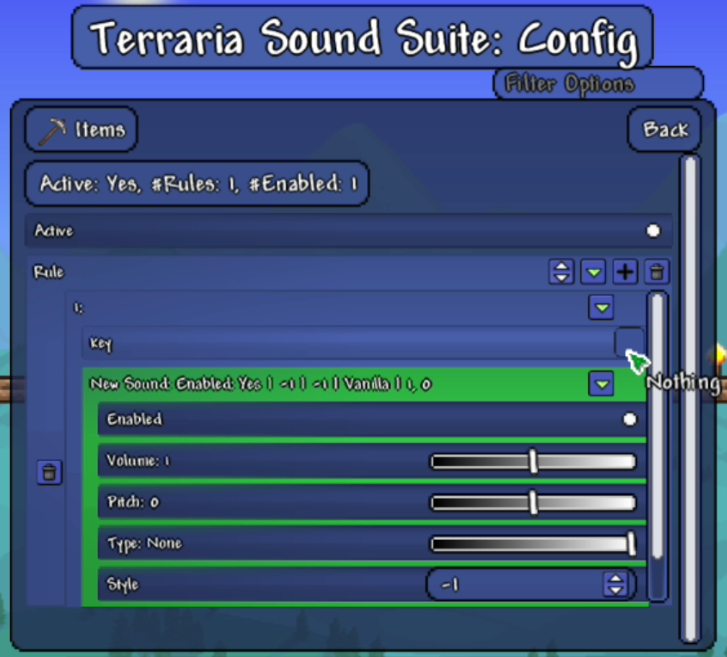Image resolution: width=727 pixels, height=657 pixels.
Task: Click the Style input field showing -1
Action: [531, 585]
